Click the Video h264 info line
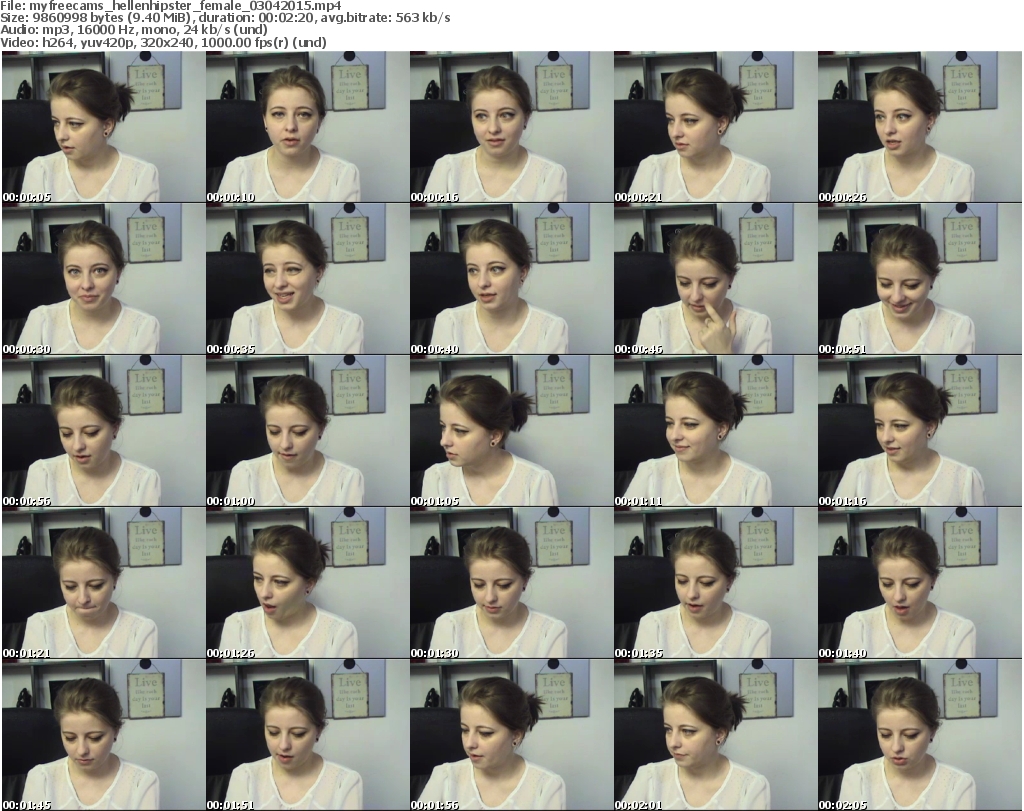Screen dimensions: 1024x811 click(164, 43)
